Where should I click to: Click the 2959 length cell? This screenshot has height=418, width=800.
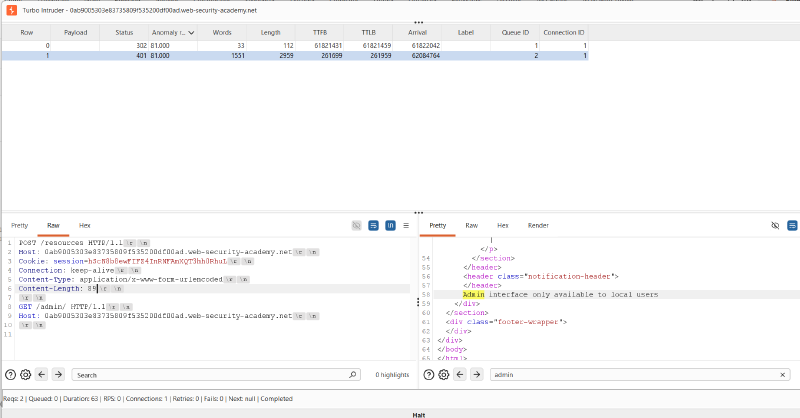pos(270,55)
